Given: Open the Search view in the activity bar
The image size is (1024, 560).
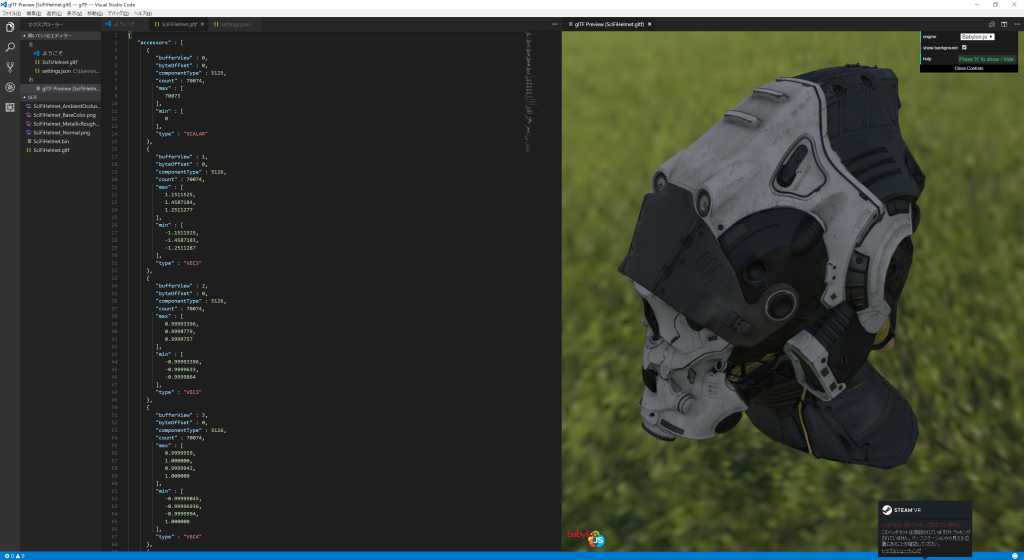Looking at the screenshot, I should point(10,47).
